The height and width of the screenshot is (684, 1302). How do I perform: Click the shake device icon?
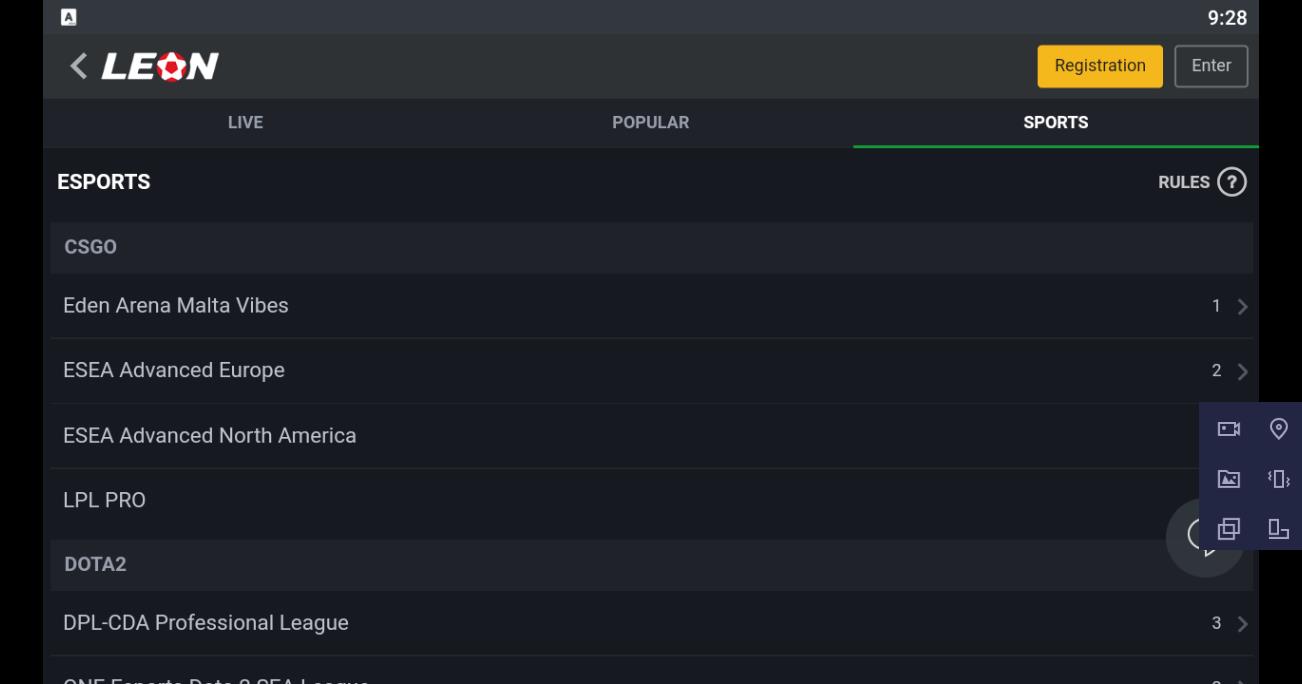[x=1278, y=479]
